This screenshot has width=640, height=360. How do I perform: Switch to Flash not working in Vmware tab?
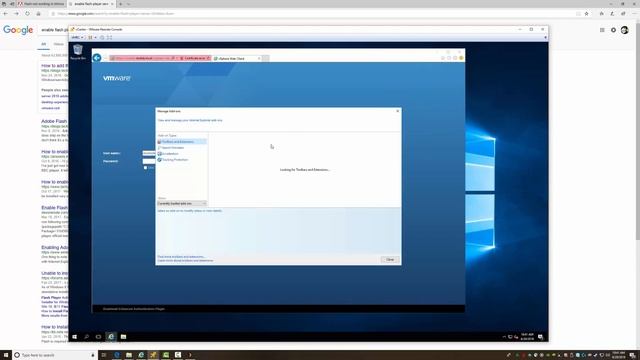coord(42,4)
